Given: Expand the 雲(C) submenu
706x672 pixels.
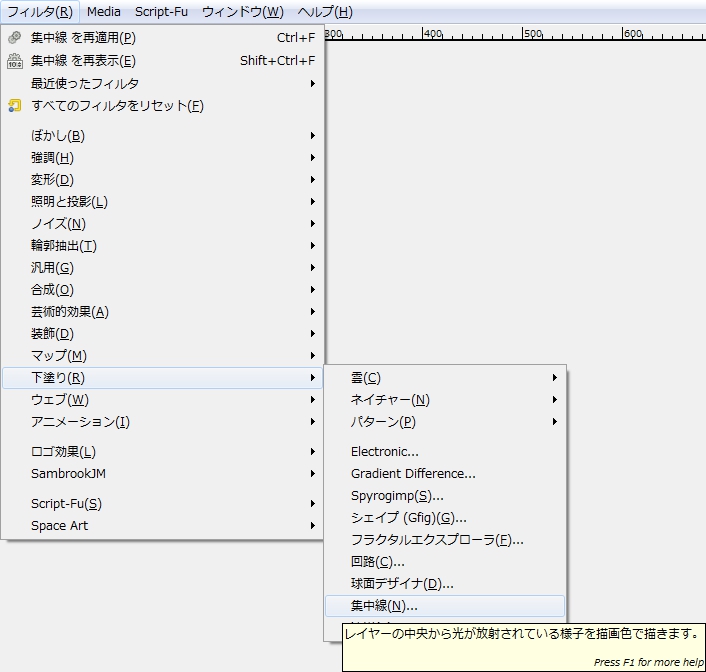Looking at the screenshot, I should click(445, 377).
